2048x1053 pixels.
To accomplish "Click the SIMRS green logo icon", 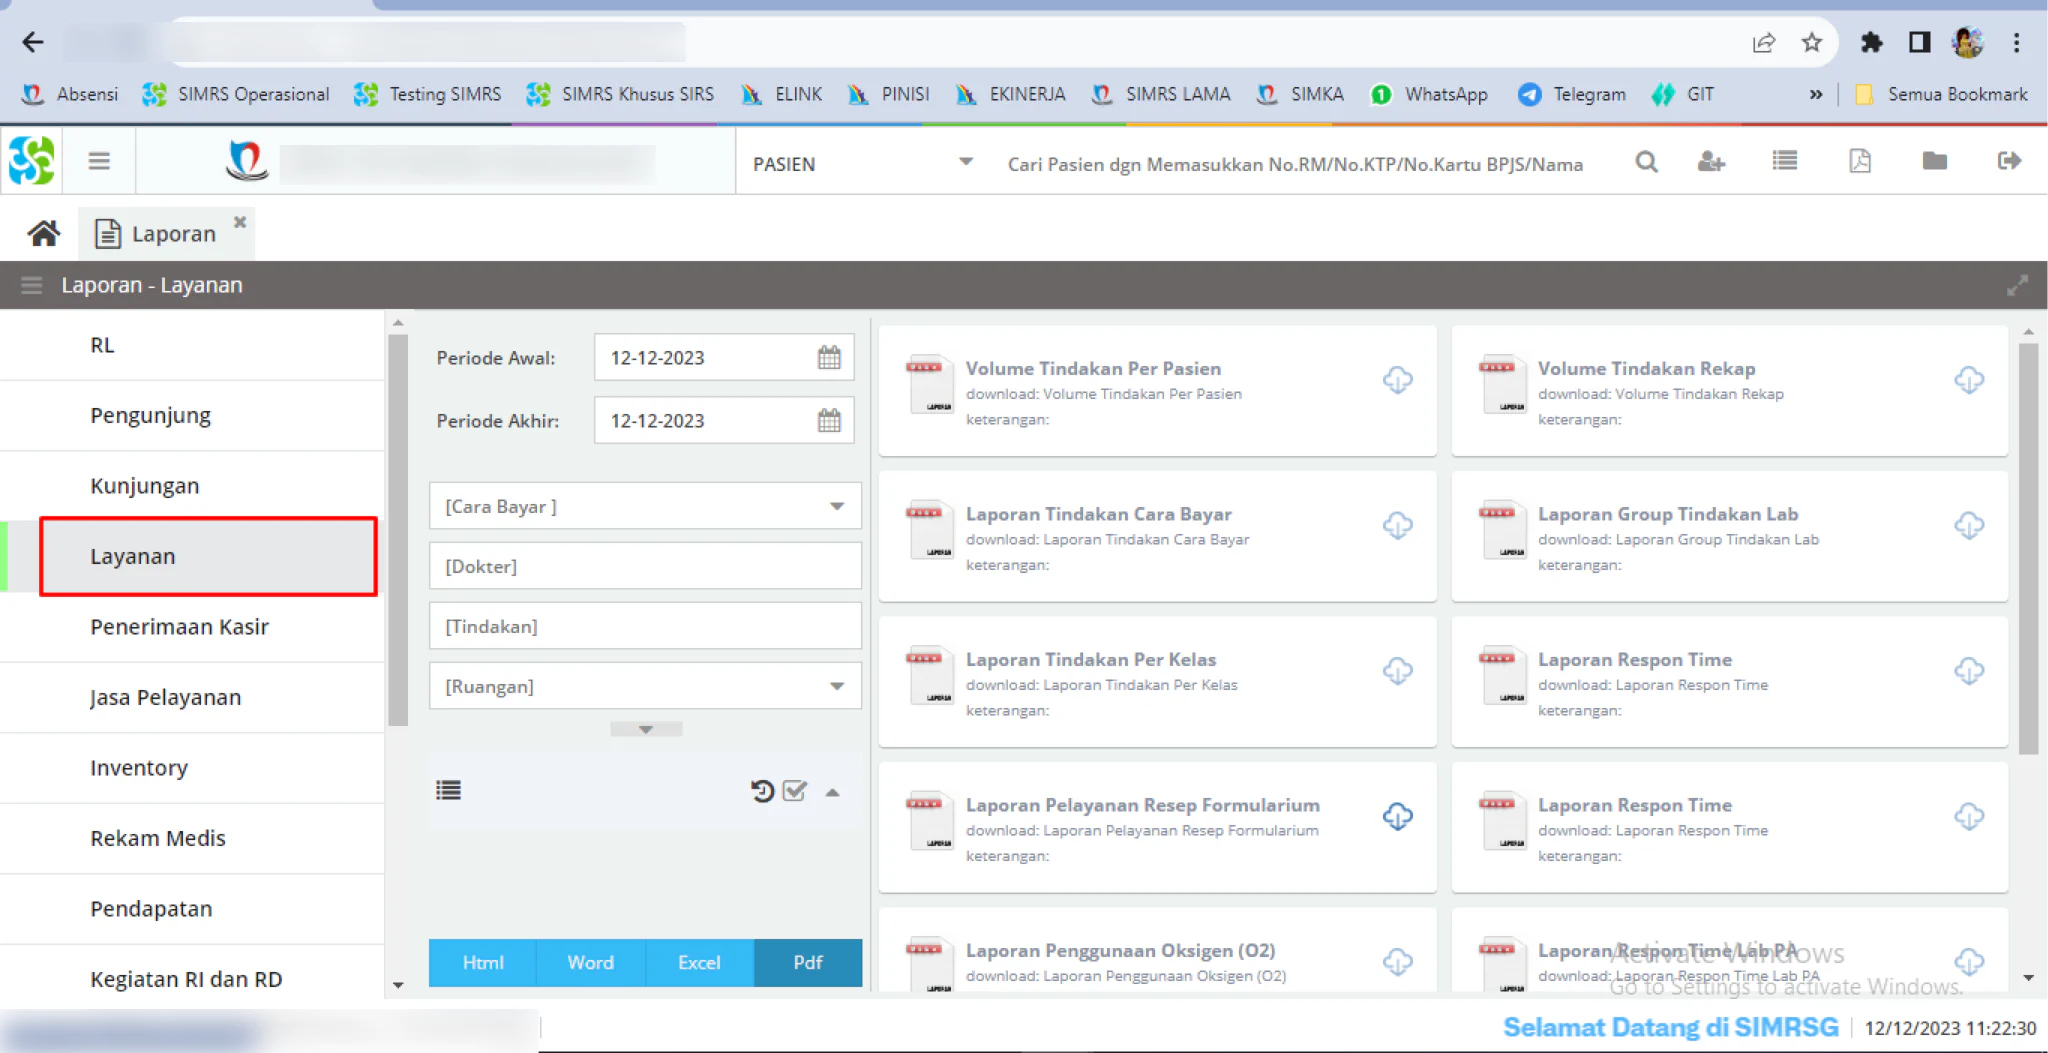I will coord(31,161).
